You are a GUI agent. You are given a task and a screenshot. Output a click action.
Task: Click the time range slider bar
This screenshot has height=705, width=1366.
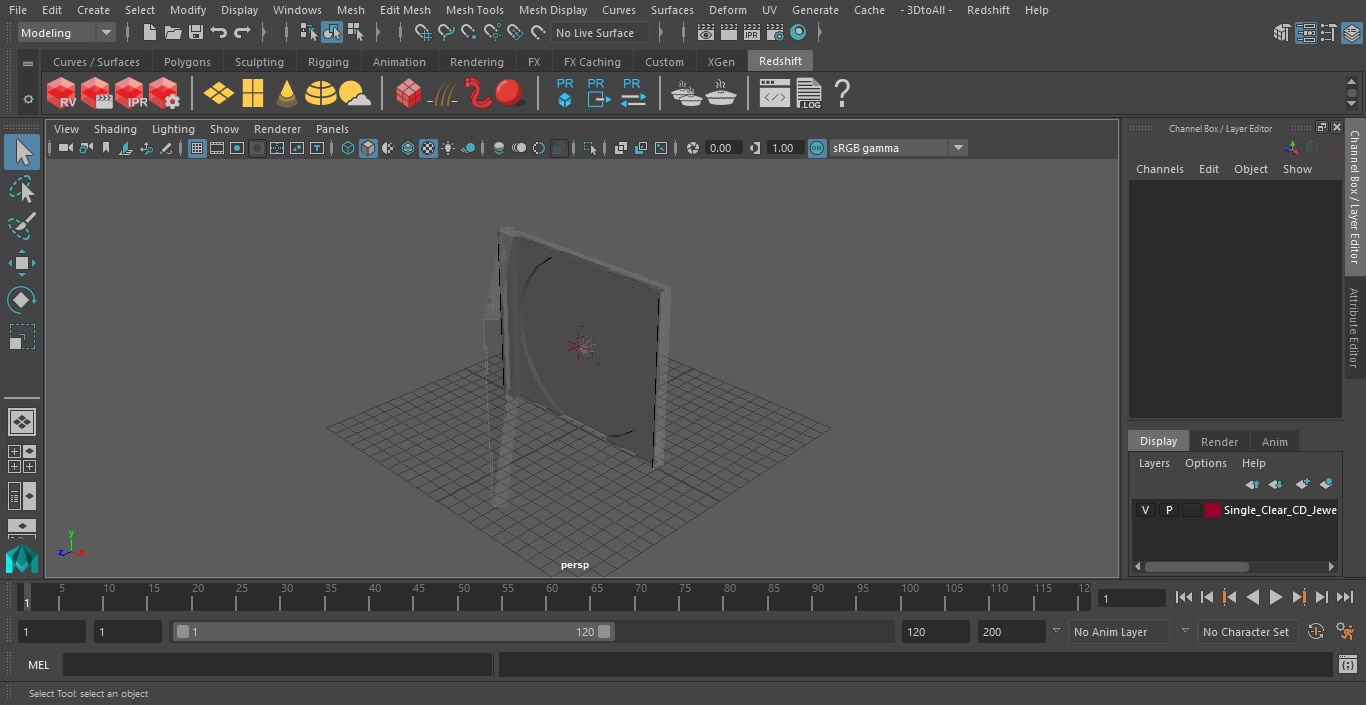[x=393, y=632]
